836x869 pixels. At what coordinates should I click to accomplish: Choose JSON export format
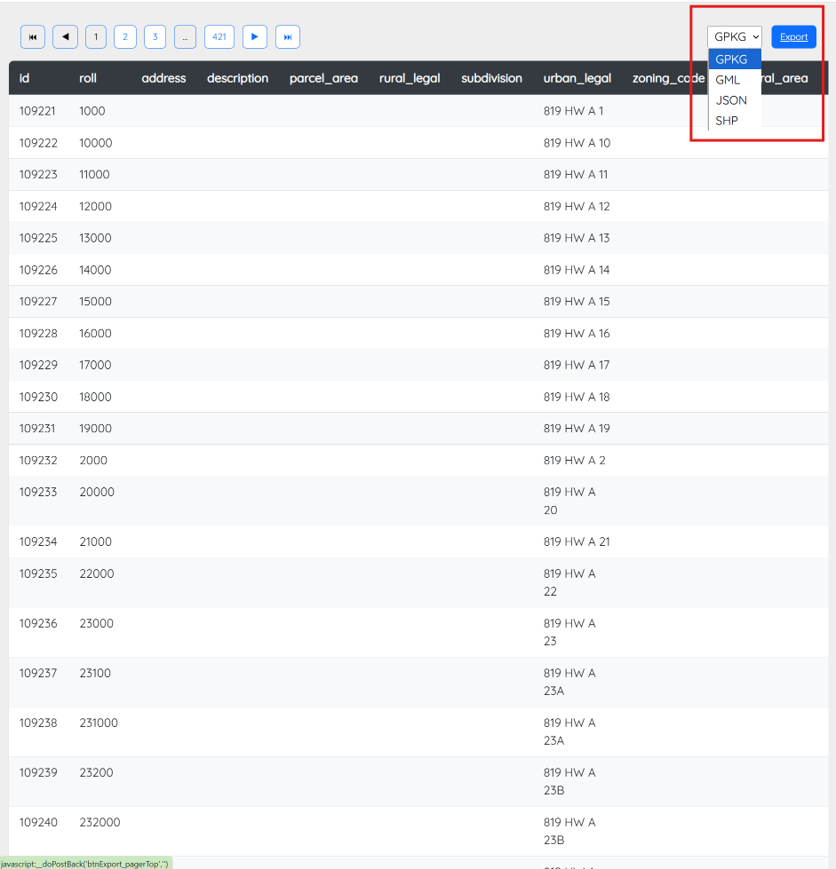pyautogui.click(x=731, y=100)
